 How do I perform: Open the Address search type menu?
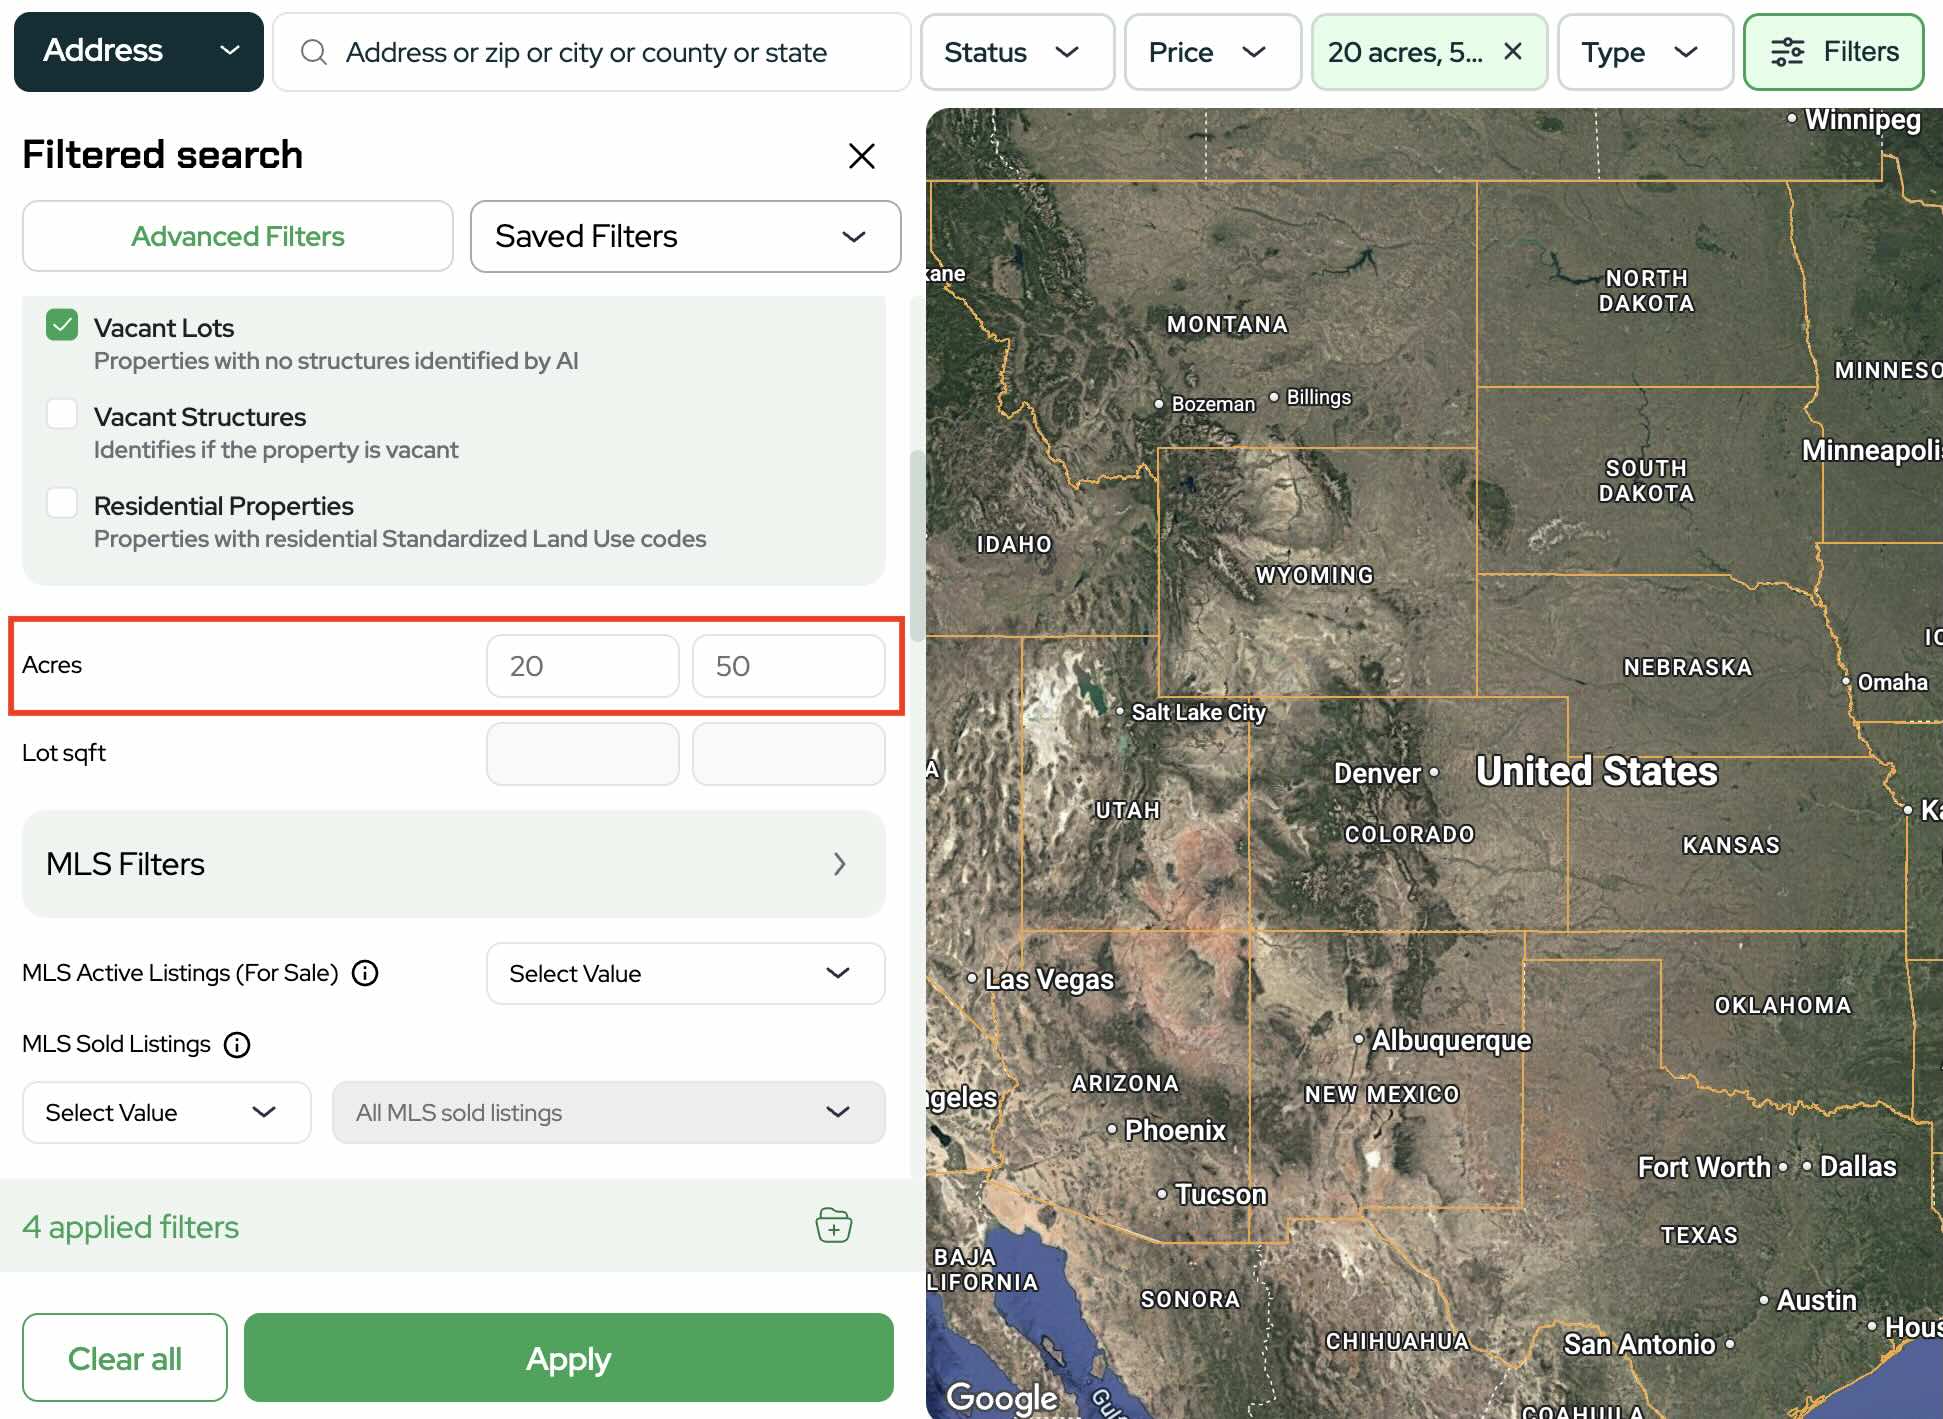(x=139, y=52)
